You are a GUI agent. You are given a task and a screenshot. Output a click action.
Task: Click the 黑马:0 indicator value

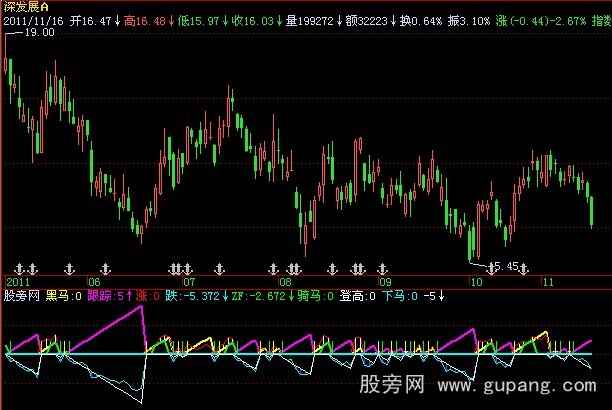64,296
